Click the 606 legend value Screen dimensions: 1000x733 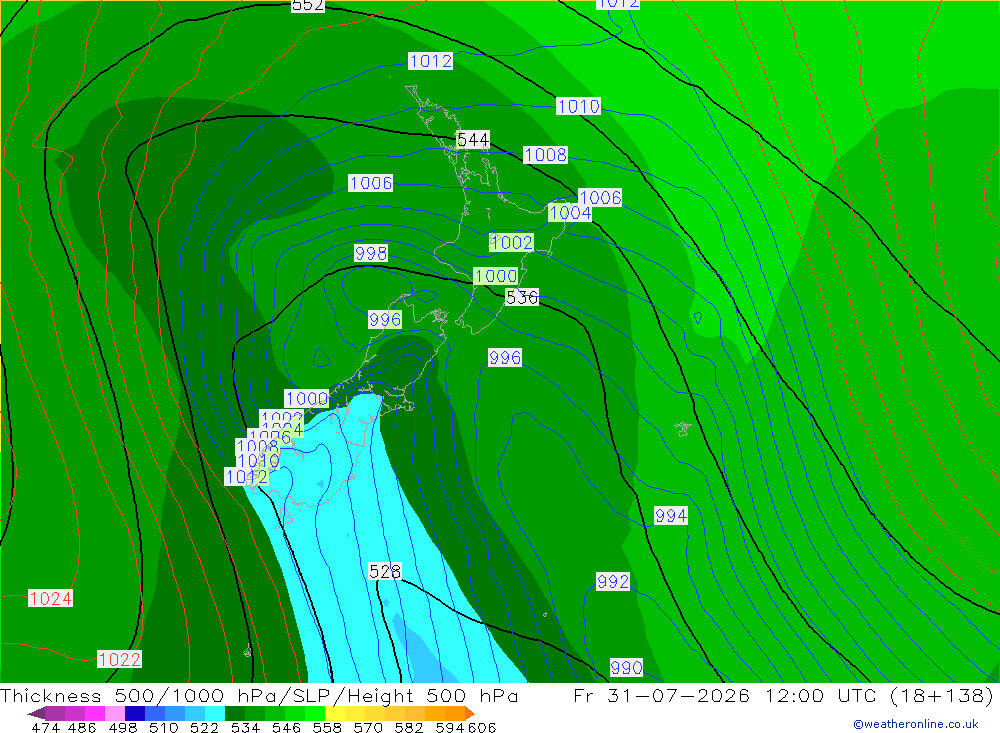tap(482, 727)
